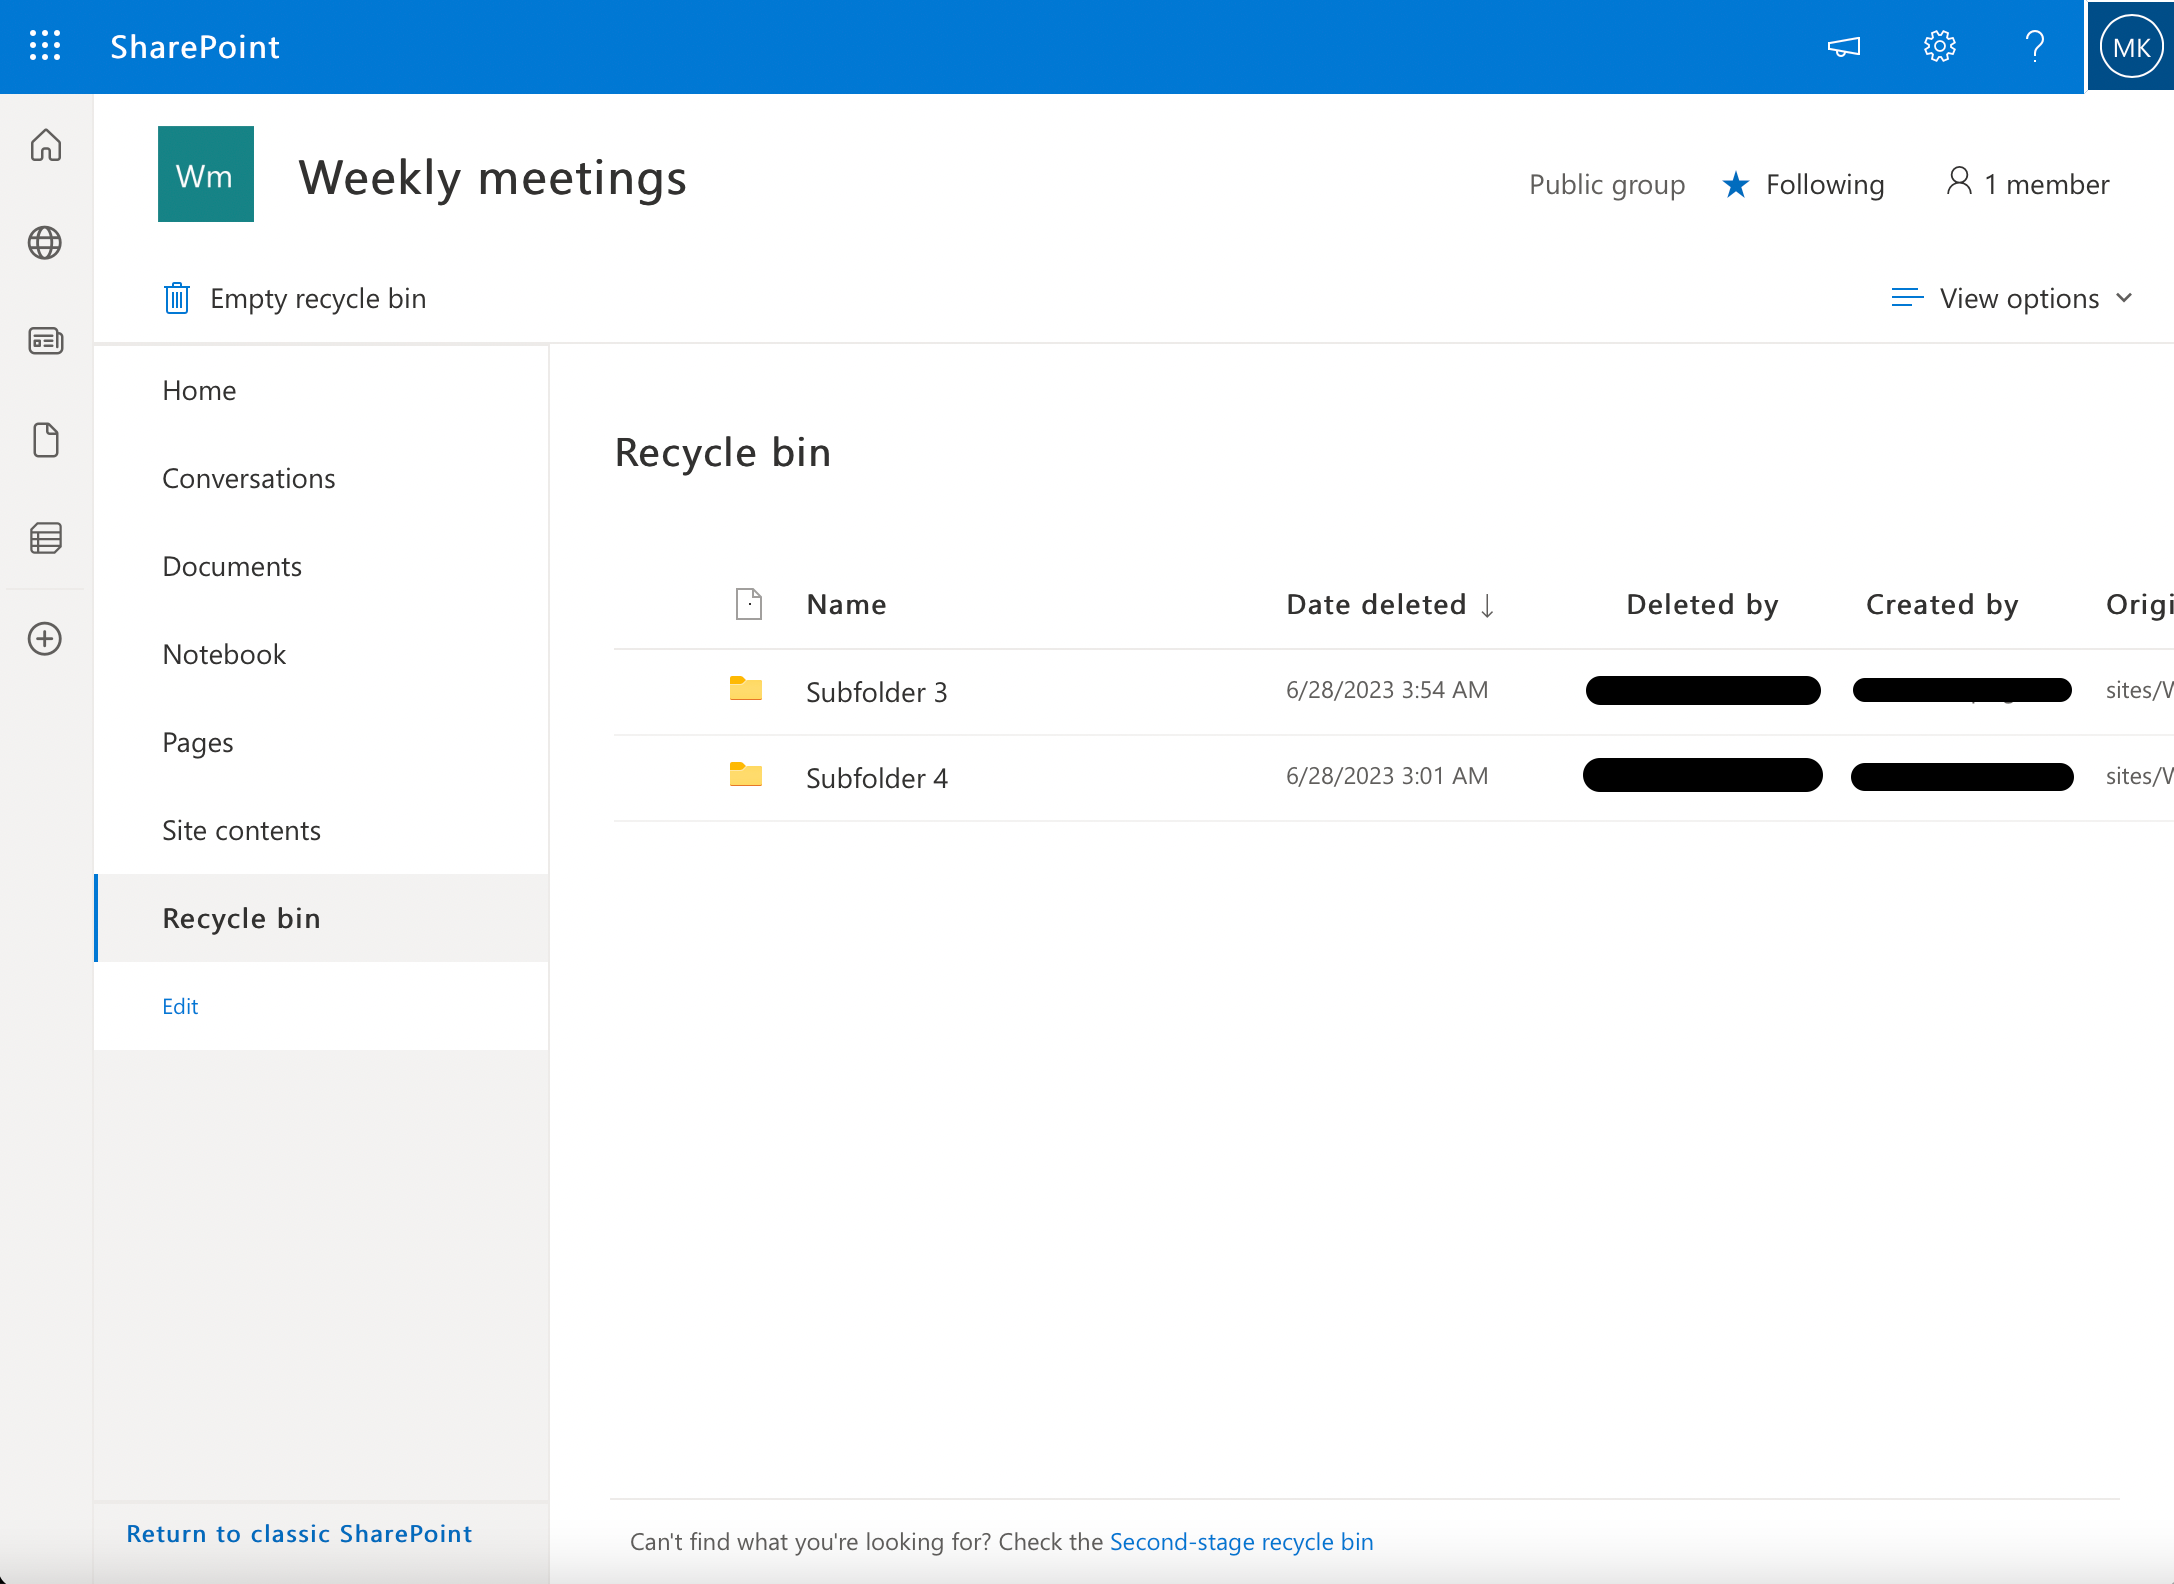Select the Subfolder 4 checkbox
The height and width of the screenshot is (1584, 2174).
(663, 777)
